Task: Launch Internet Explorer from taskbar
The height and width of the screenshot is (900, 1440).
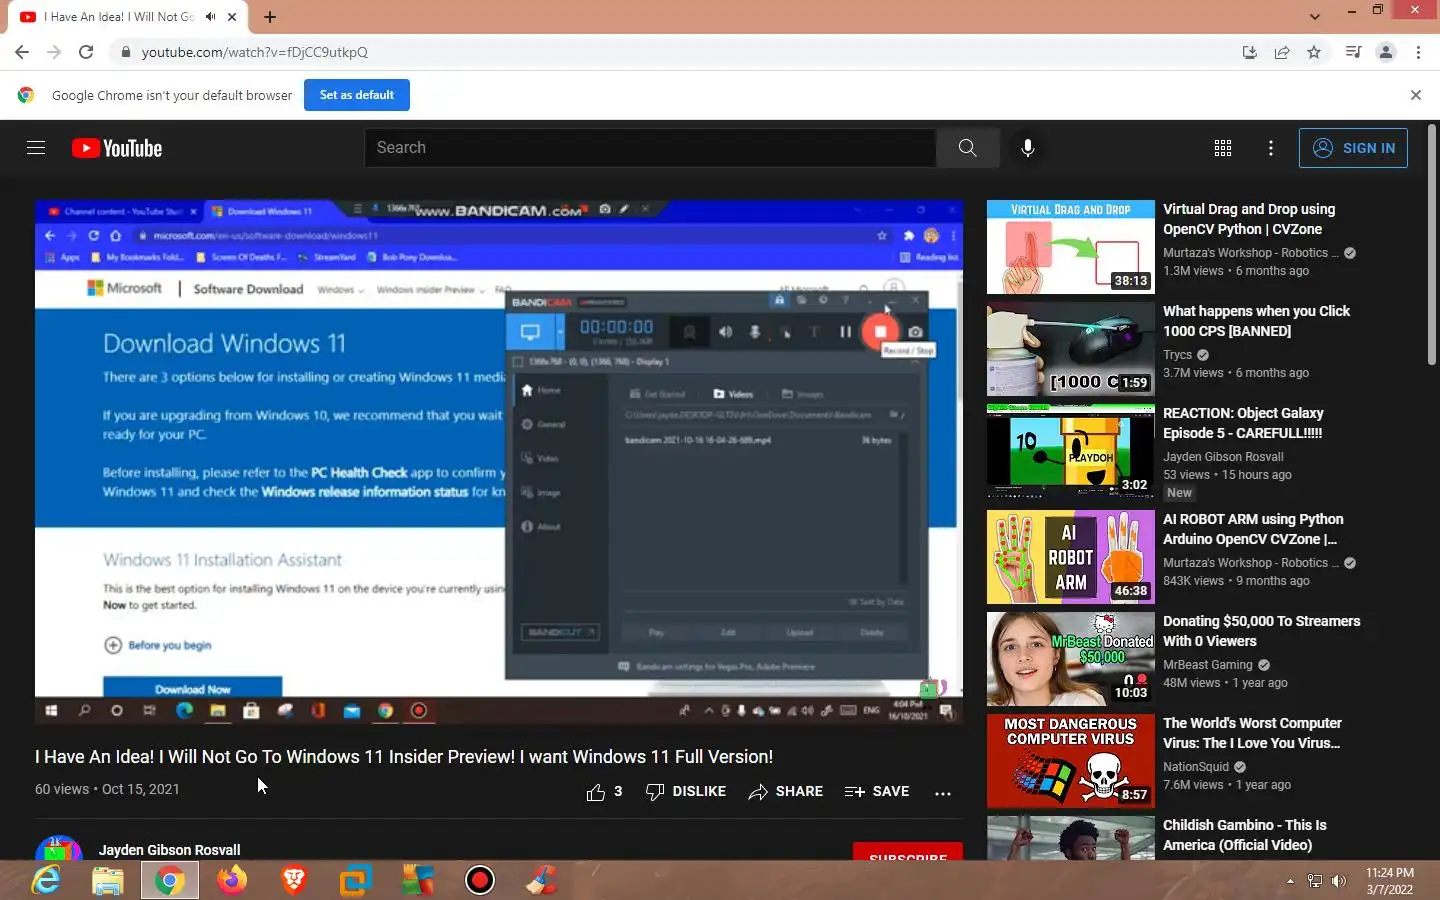Action: coord(46,880)
